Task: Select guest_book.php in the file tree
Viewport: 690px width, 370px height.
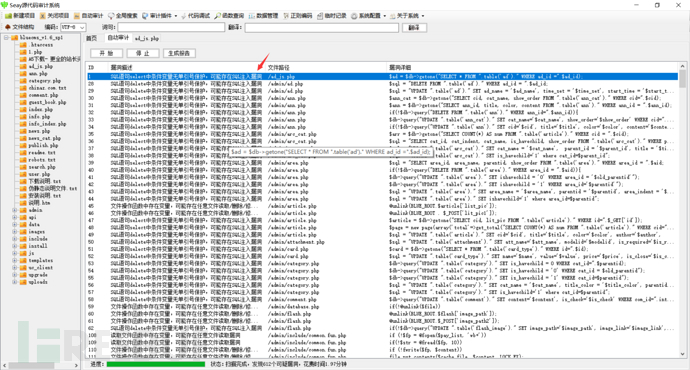Action: (x=47, y=103)
